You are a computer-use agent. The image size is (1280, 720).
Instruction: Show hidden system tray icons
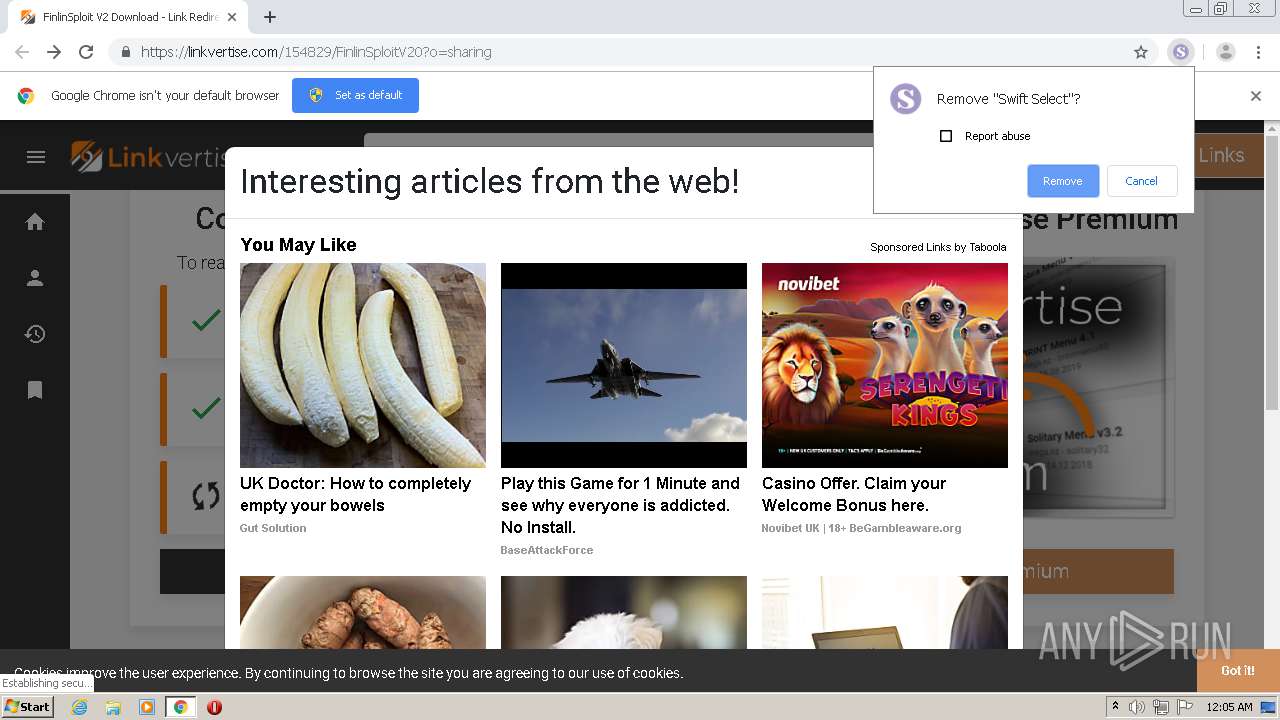1115,707
